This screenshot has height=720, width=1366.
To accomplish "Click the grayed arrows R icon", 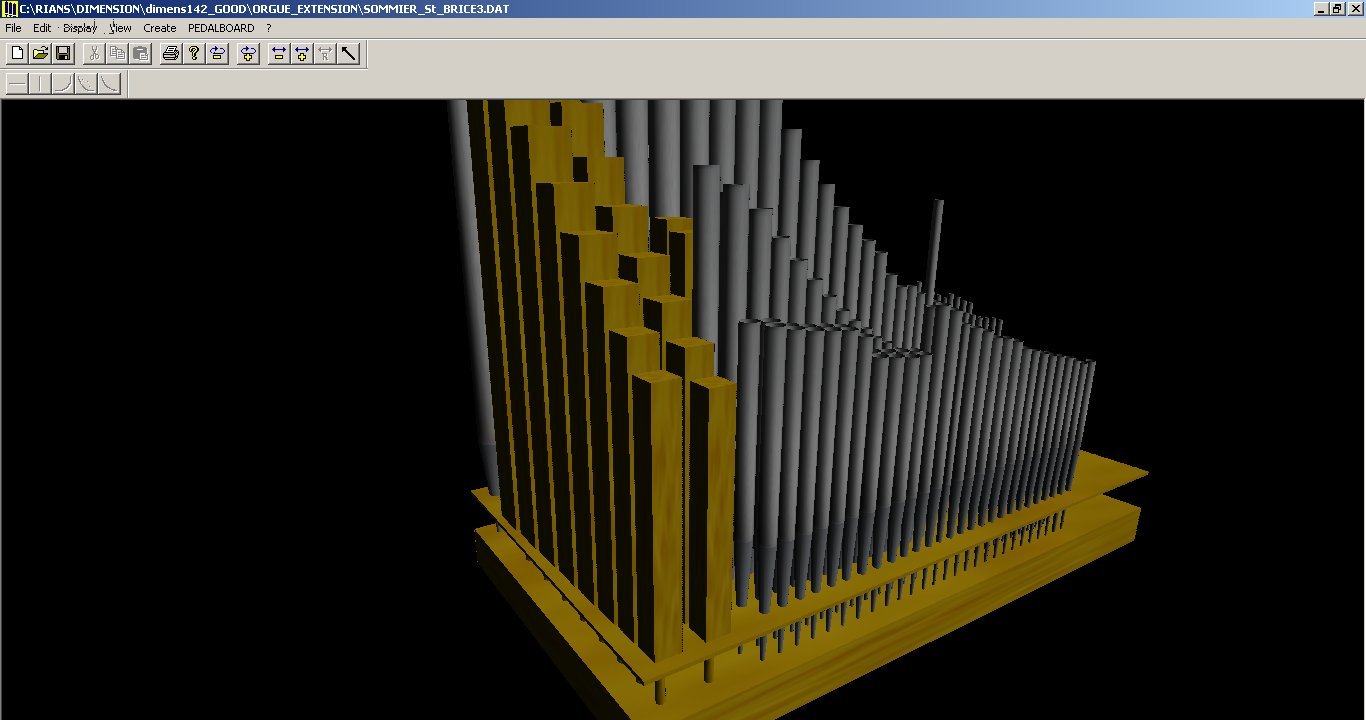I will (325, 53).
